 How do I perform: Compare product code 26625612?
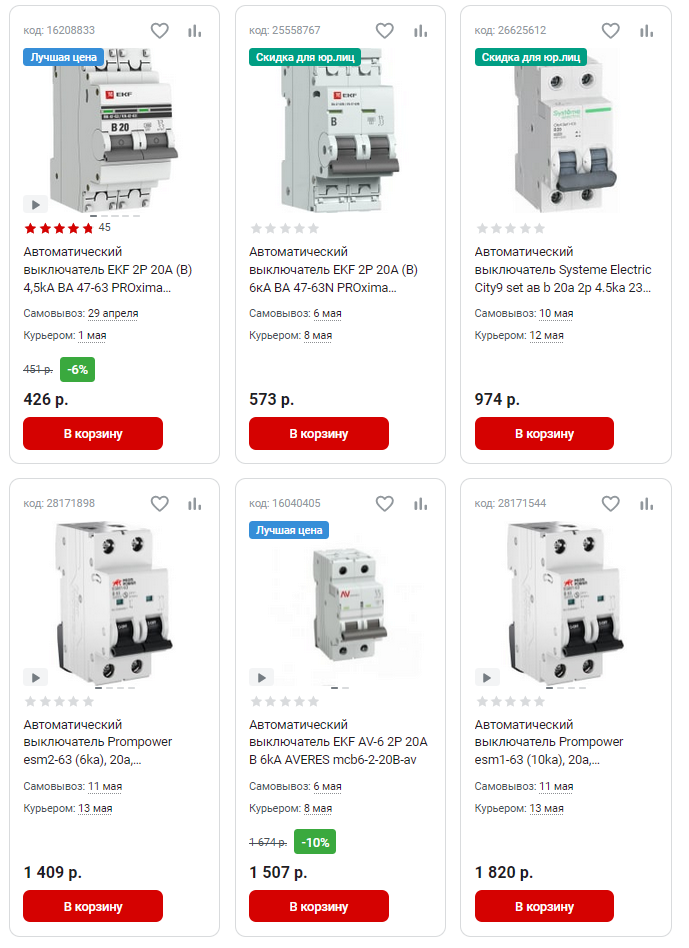[x=647, y=31]
